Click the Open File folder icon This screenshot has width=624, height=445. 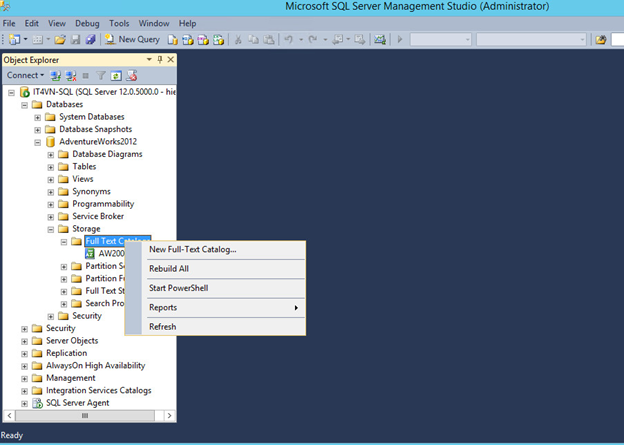[61, 39]
